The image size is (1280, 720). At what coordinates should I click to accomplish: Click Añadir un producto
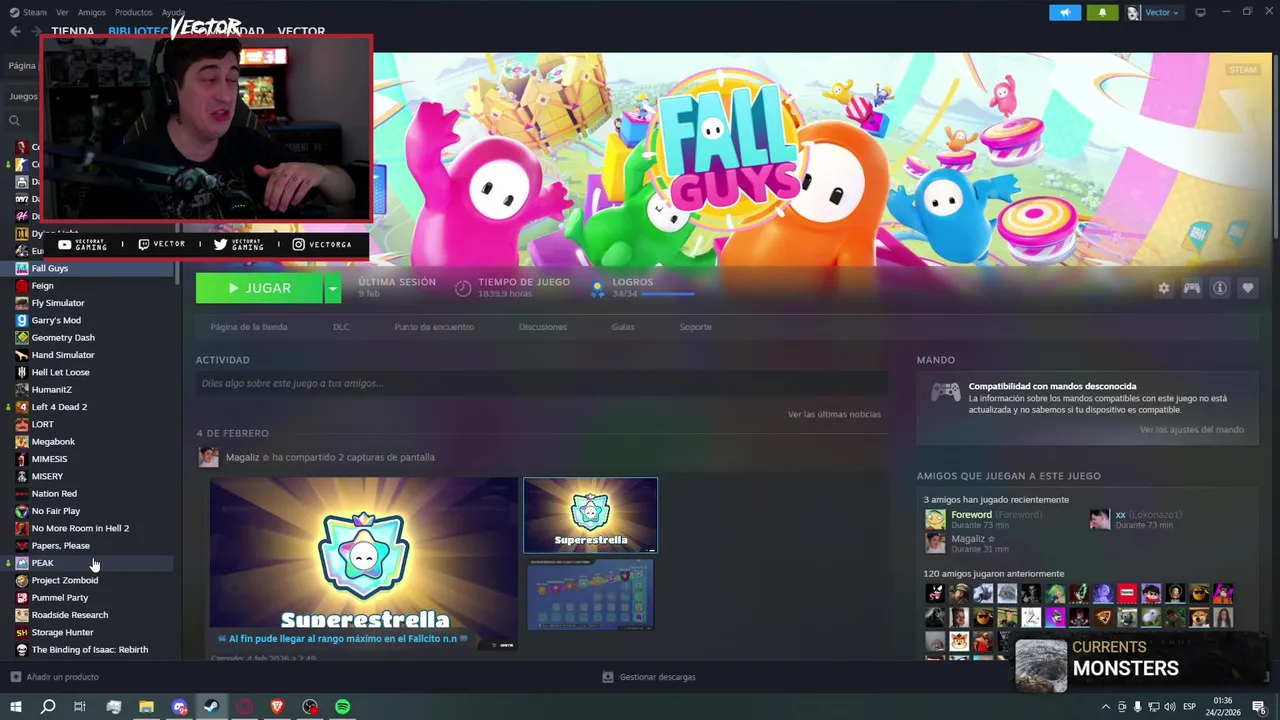click(54, 677)
